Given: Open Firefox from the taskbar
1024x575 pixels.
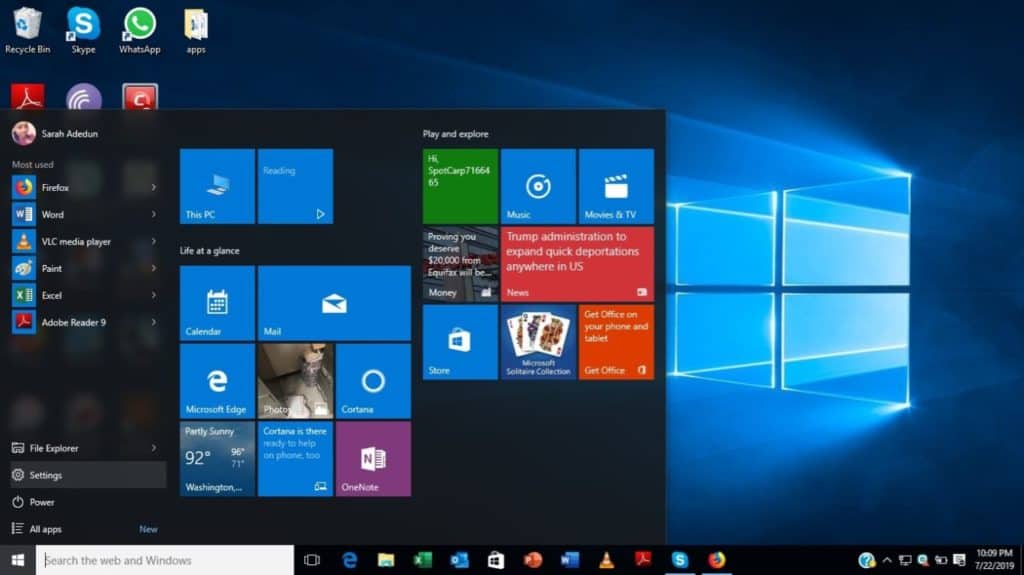Looking at the screenshot, I should pos(717,560).
